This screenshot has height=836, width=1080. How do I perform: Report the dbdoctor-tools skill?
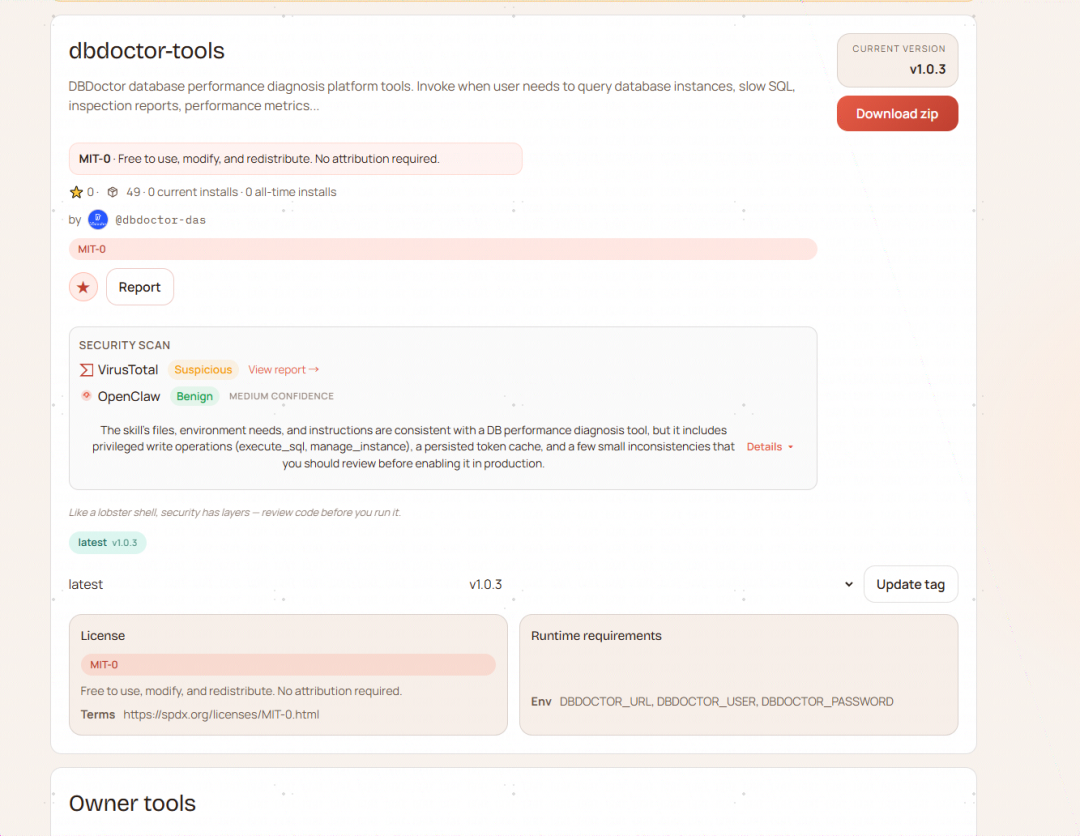pos(140,287)
